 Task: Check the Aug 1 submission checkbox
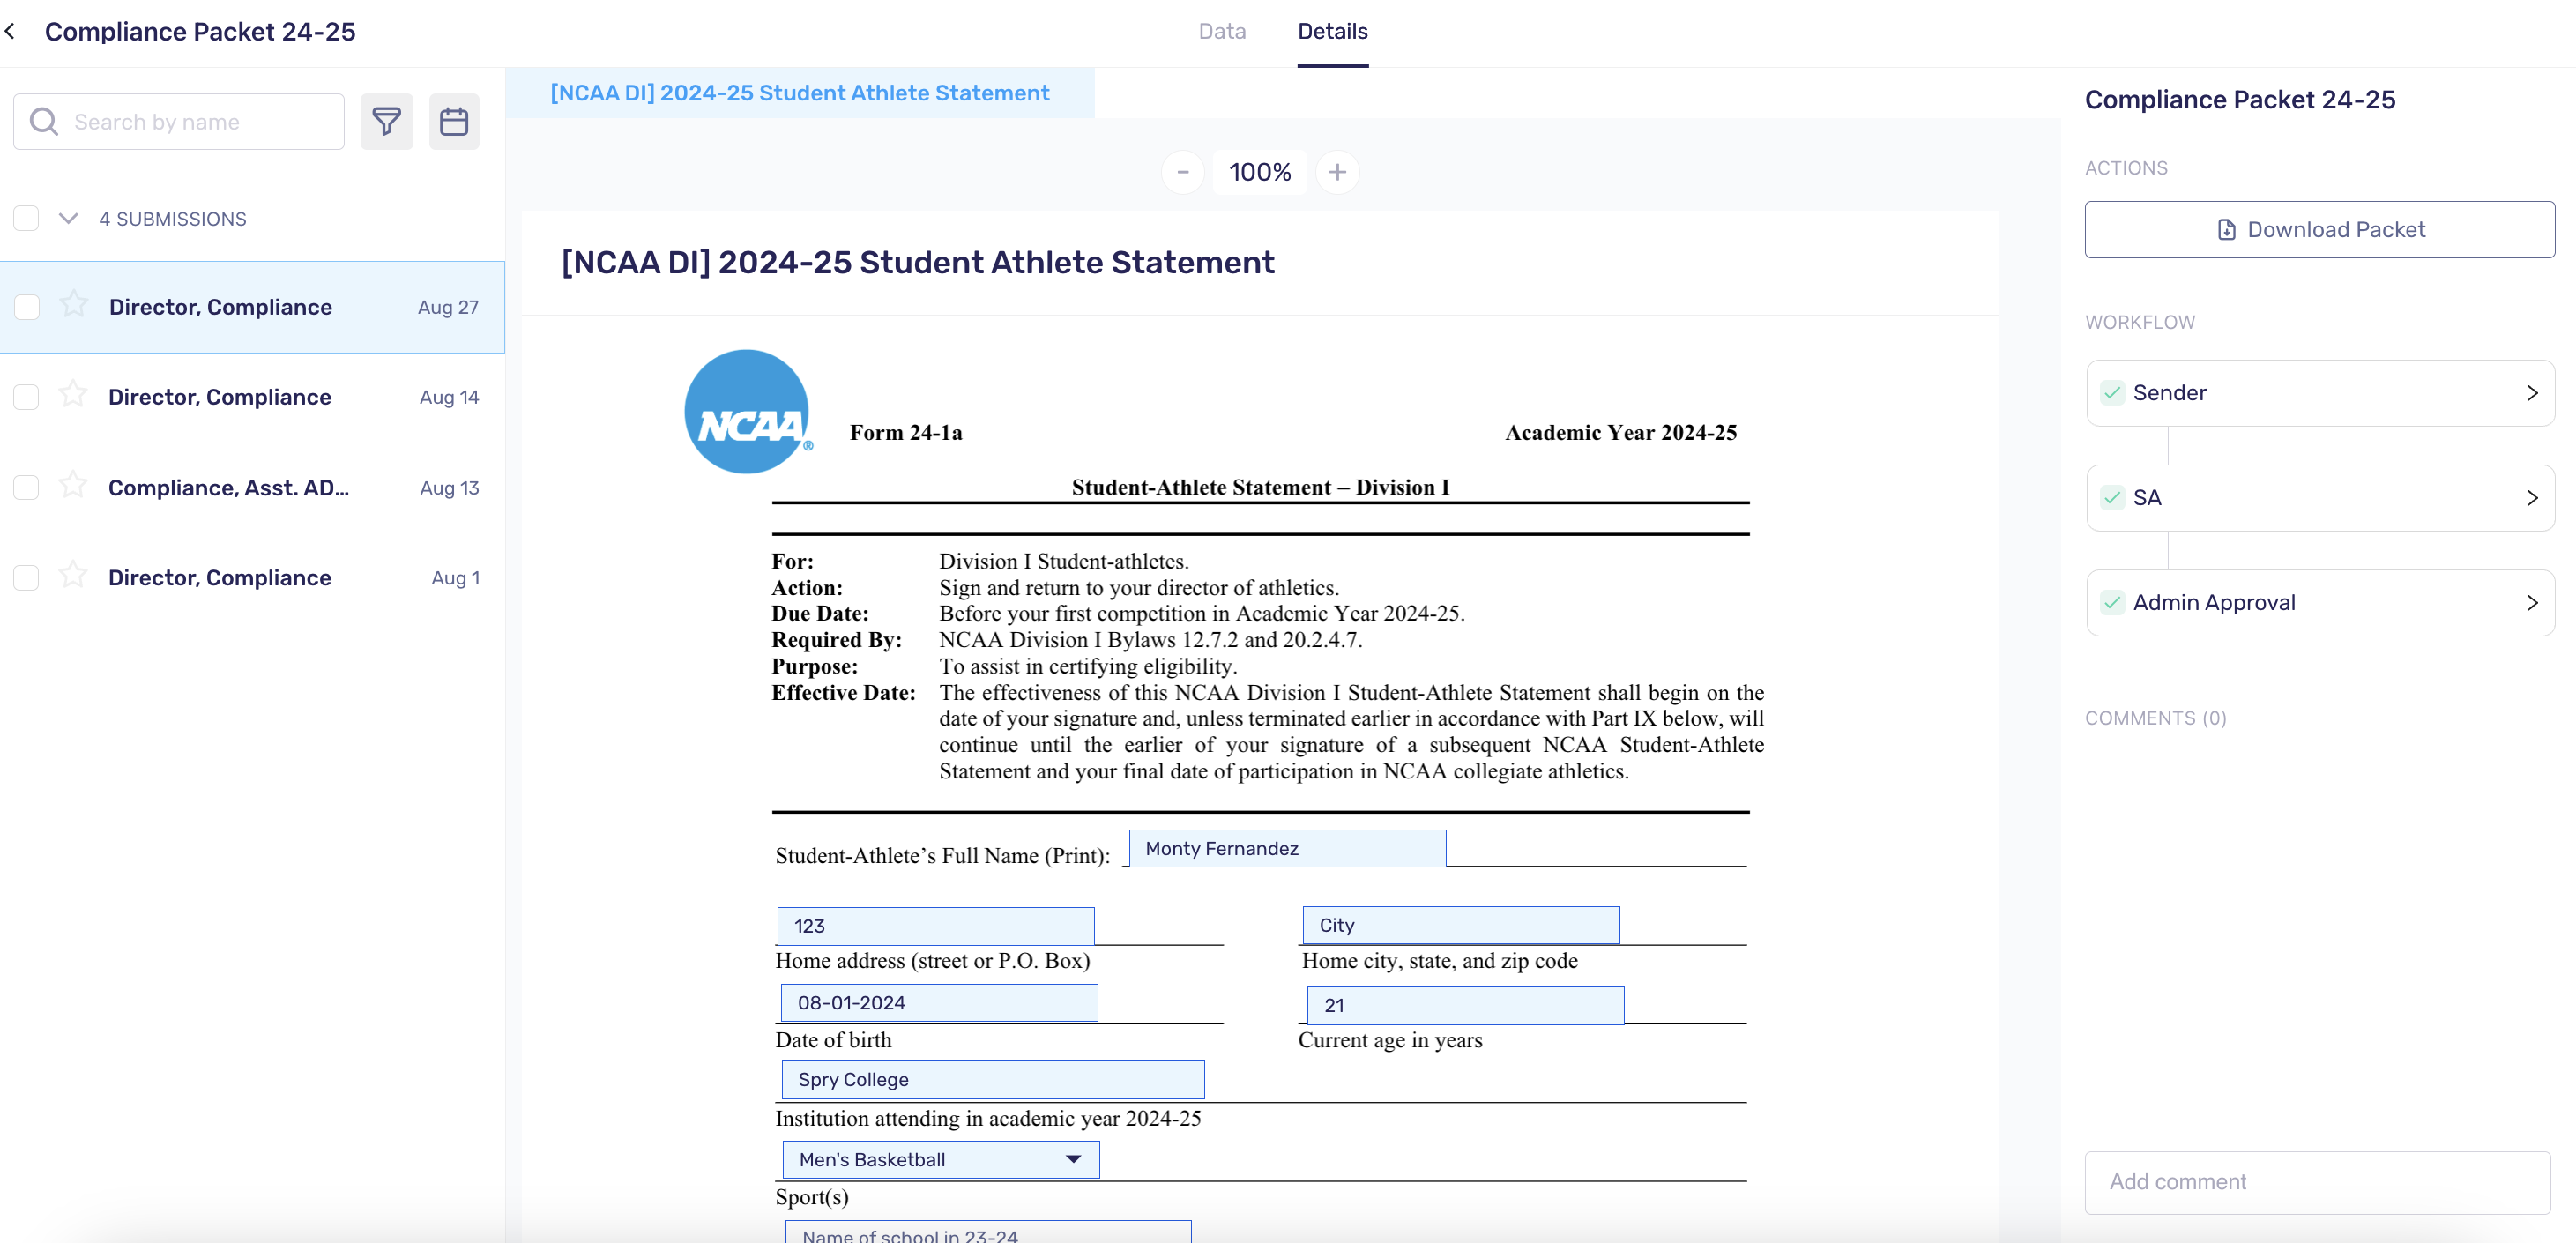point(27,578)
